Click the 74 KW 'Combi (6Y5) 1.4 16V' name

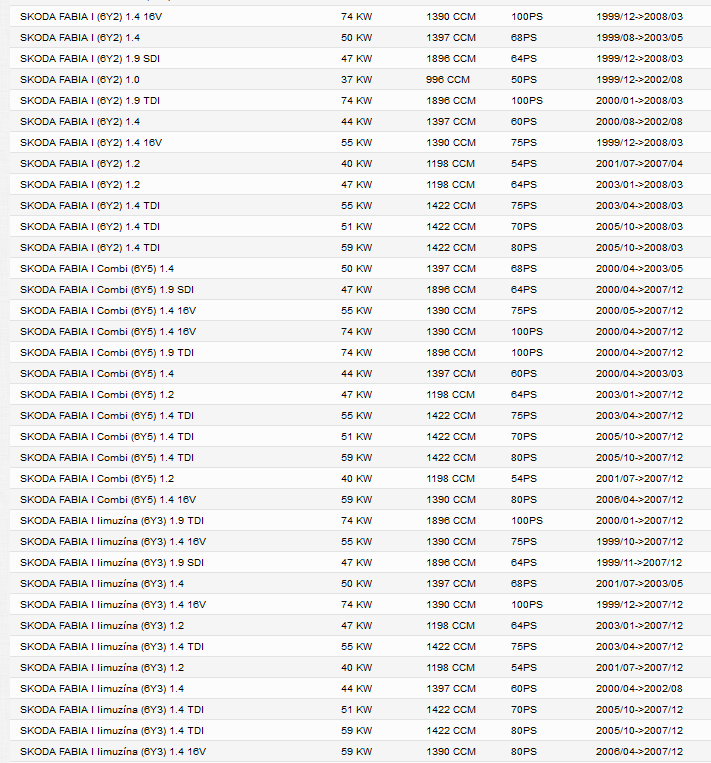(x=108, y=332)
